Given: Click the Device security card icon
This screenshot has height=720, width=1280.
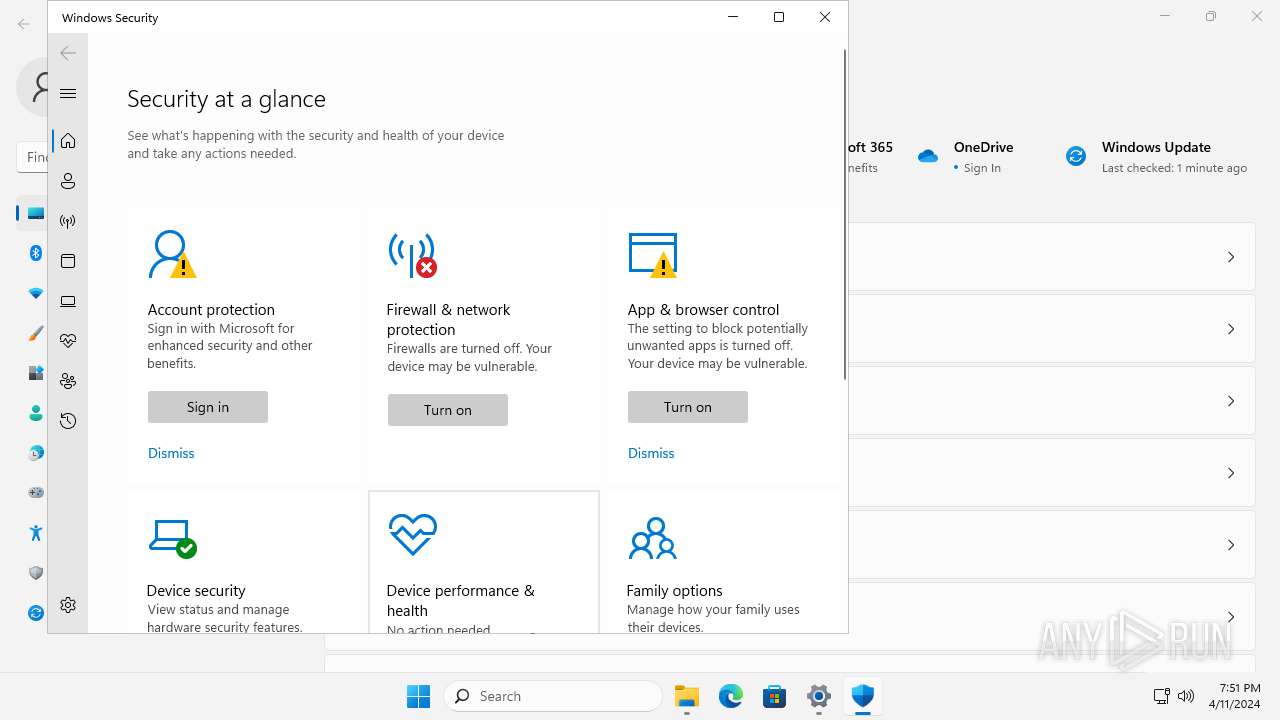Looking at the screenshot, I should [172, 537].
